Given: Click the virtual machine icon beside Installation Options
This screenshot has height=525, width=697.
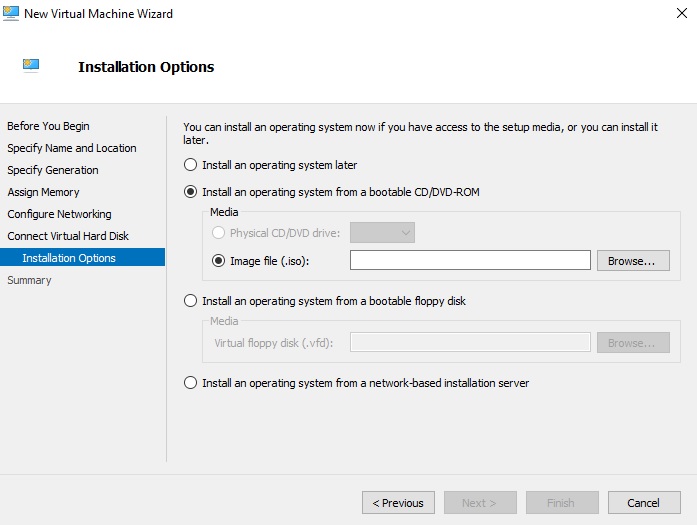Looking at the screenshot, I should (31, 66).
